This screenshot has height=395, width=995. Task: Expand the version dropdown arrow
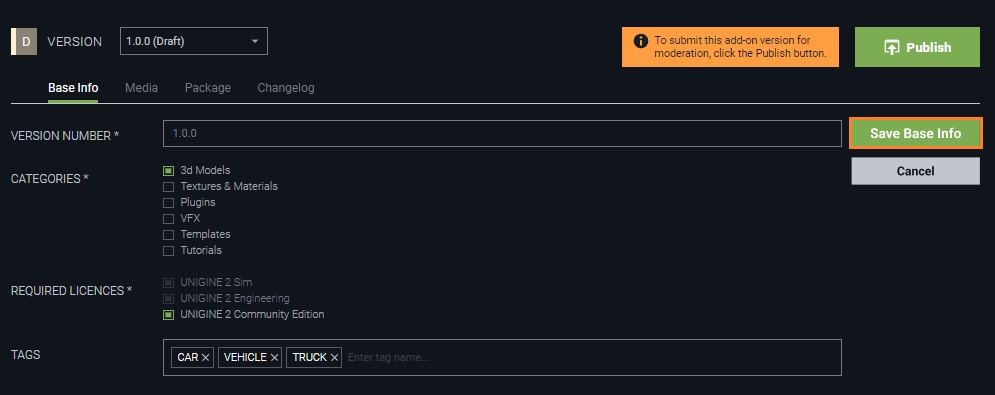tap(255, 41)
